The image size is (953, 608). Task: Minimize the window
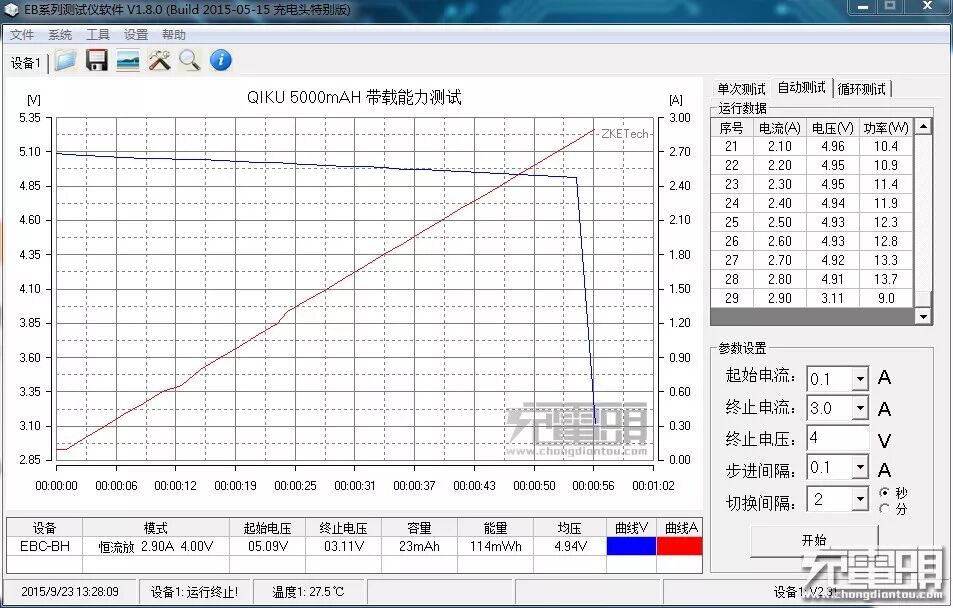coord(864,7)
